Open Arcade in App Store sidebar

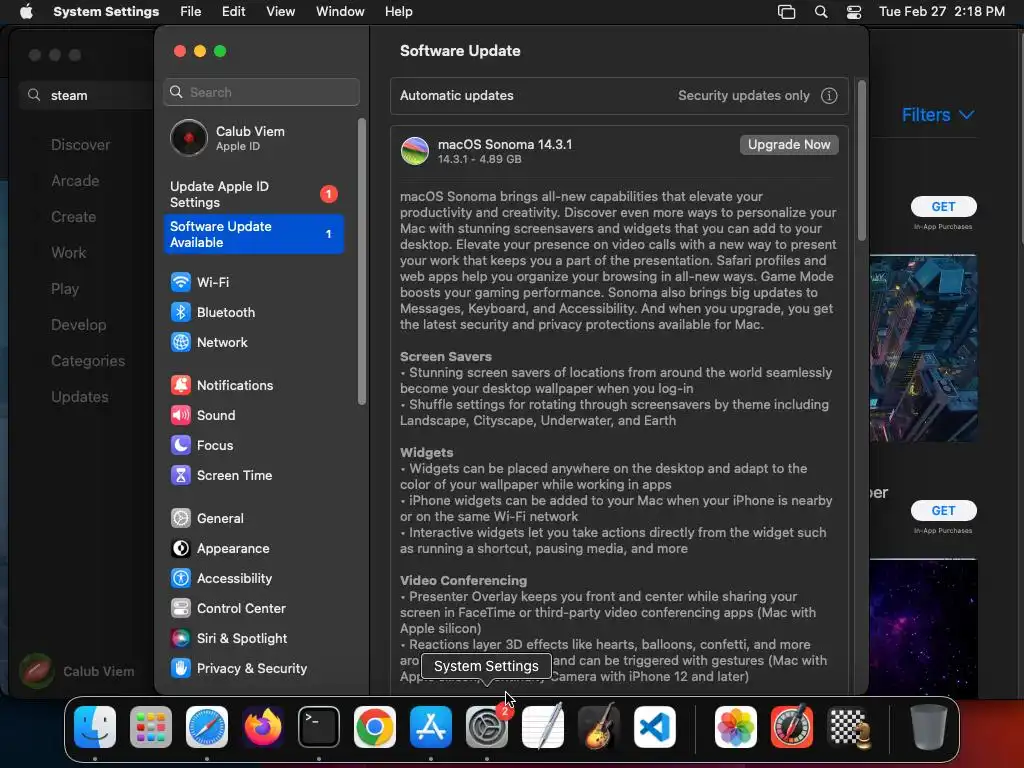tap(75, 181)
